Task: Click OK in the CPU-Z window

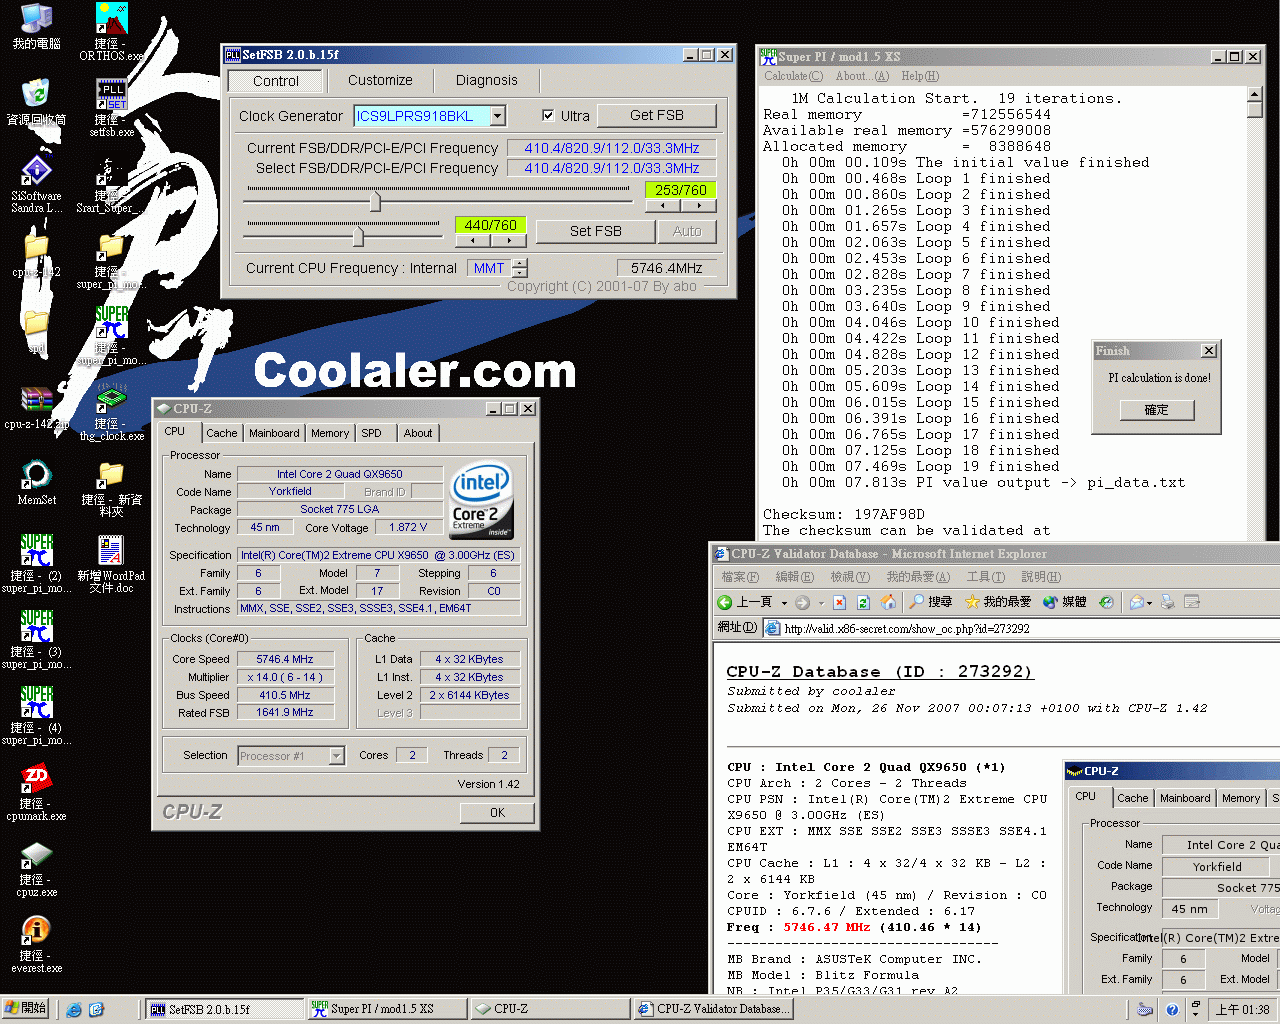Action: (497, 812)
